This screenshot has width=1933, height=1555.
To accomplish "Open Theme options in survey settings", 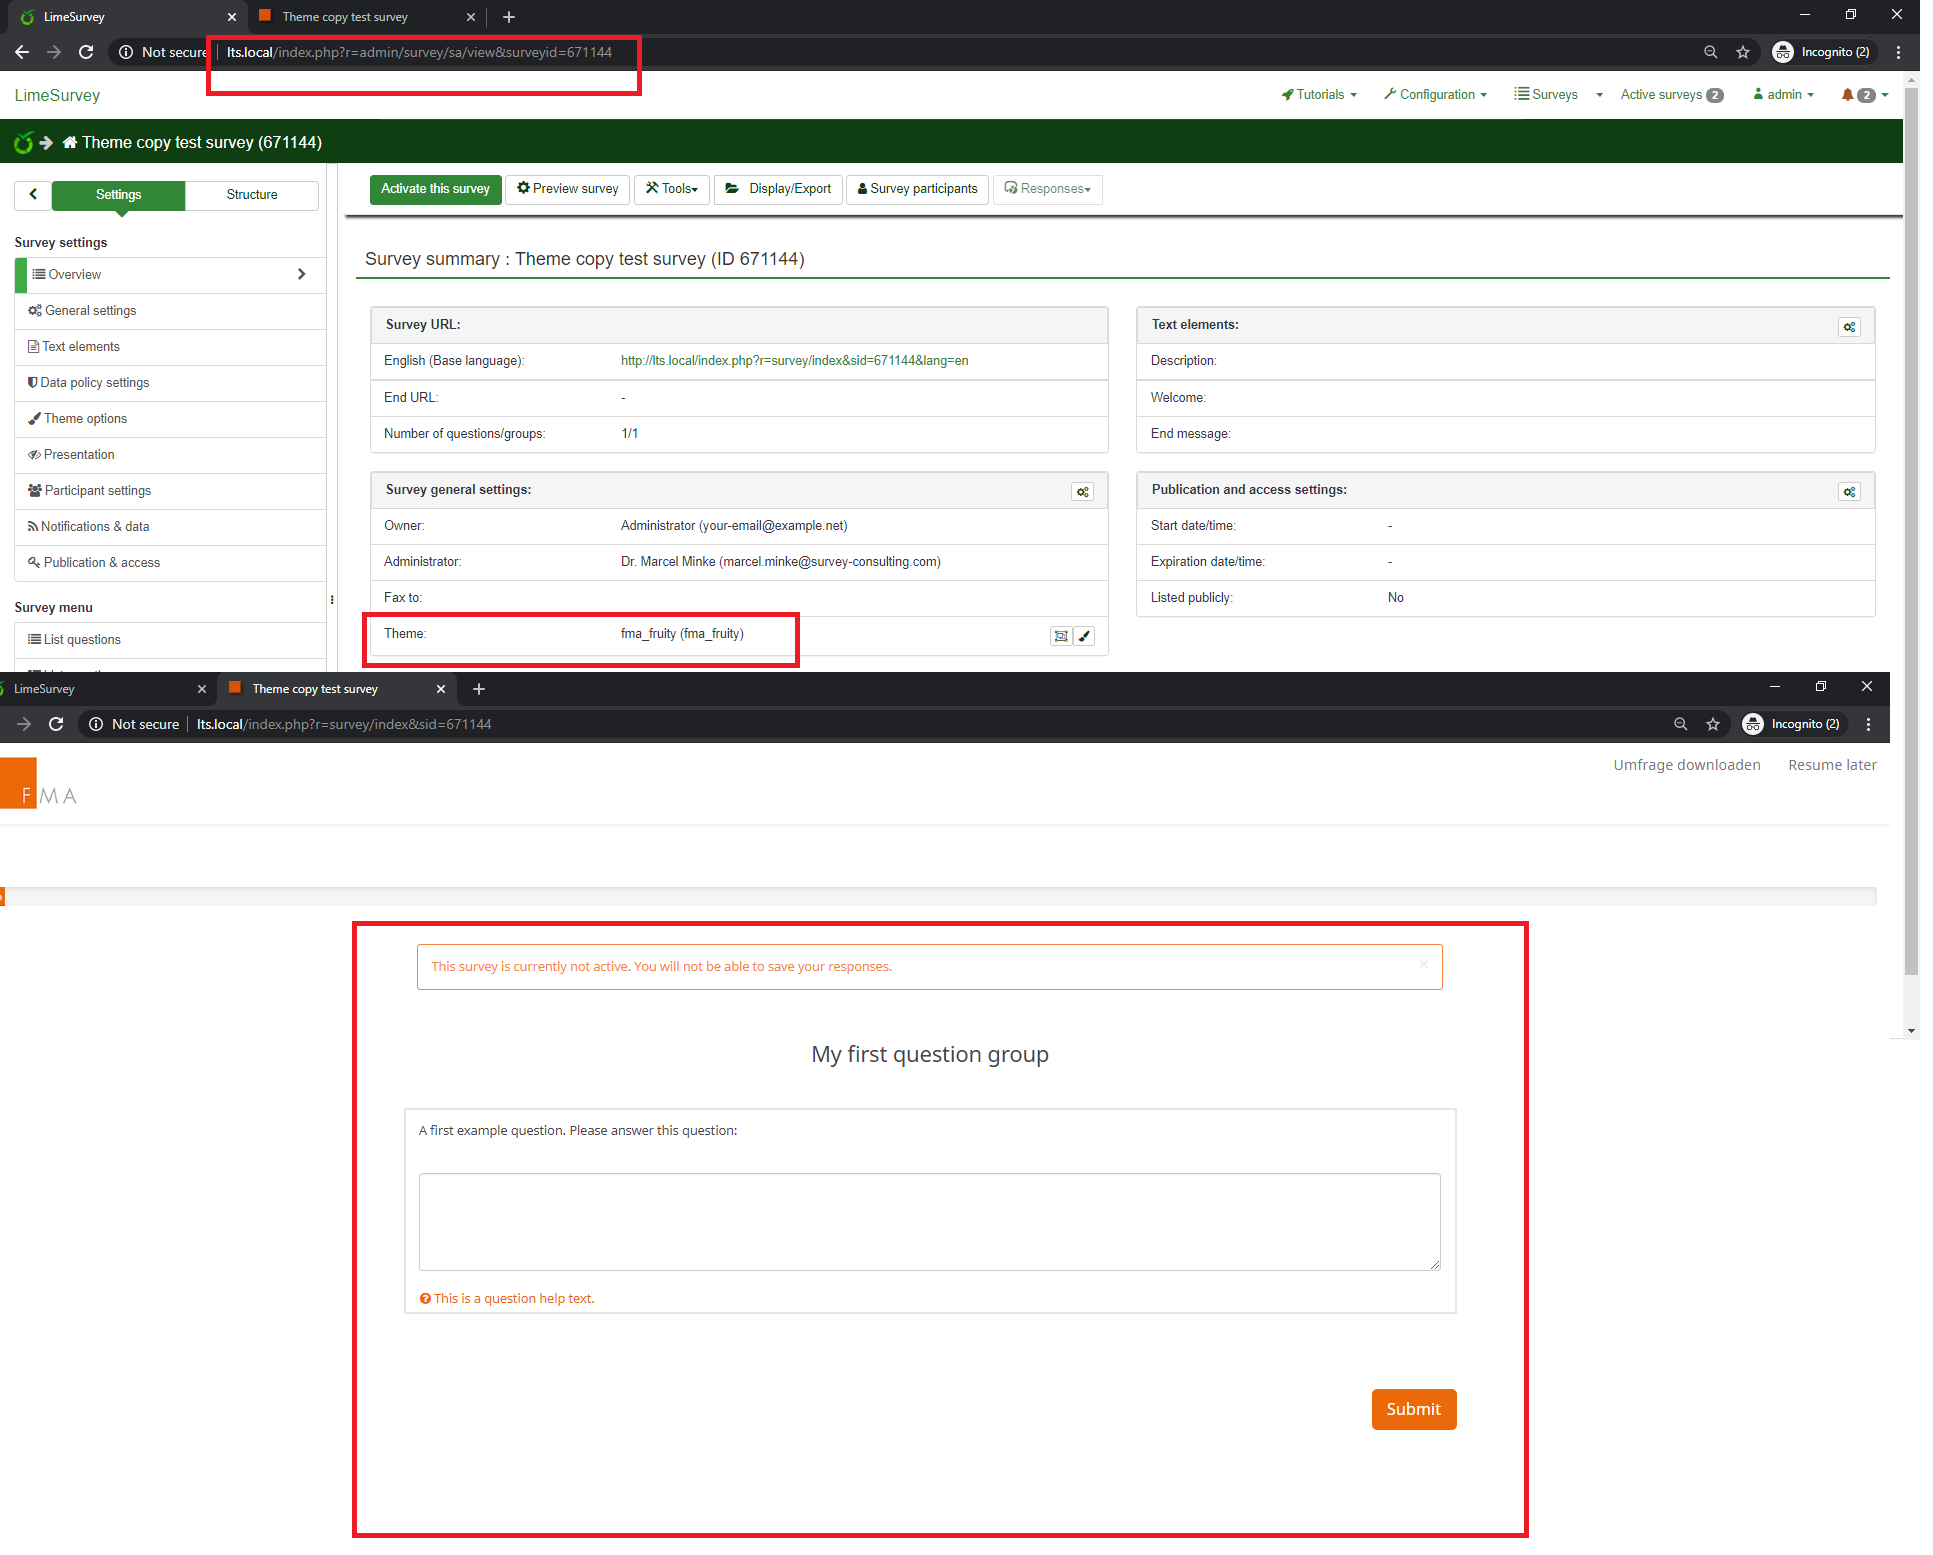I will (x=85, y=419).
